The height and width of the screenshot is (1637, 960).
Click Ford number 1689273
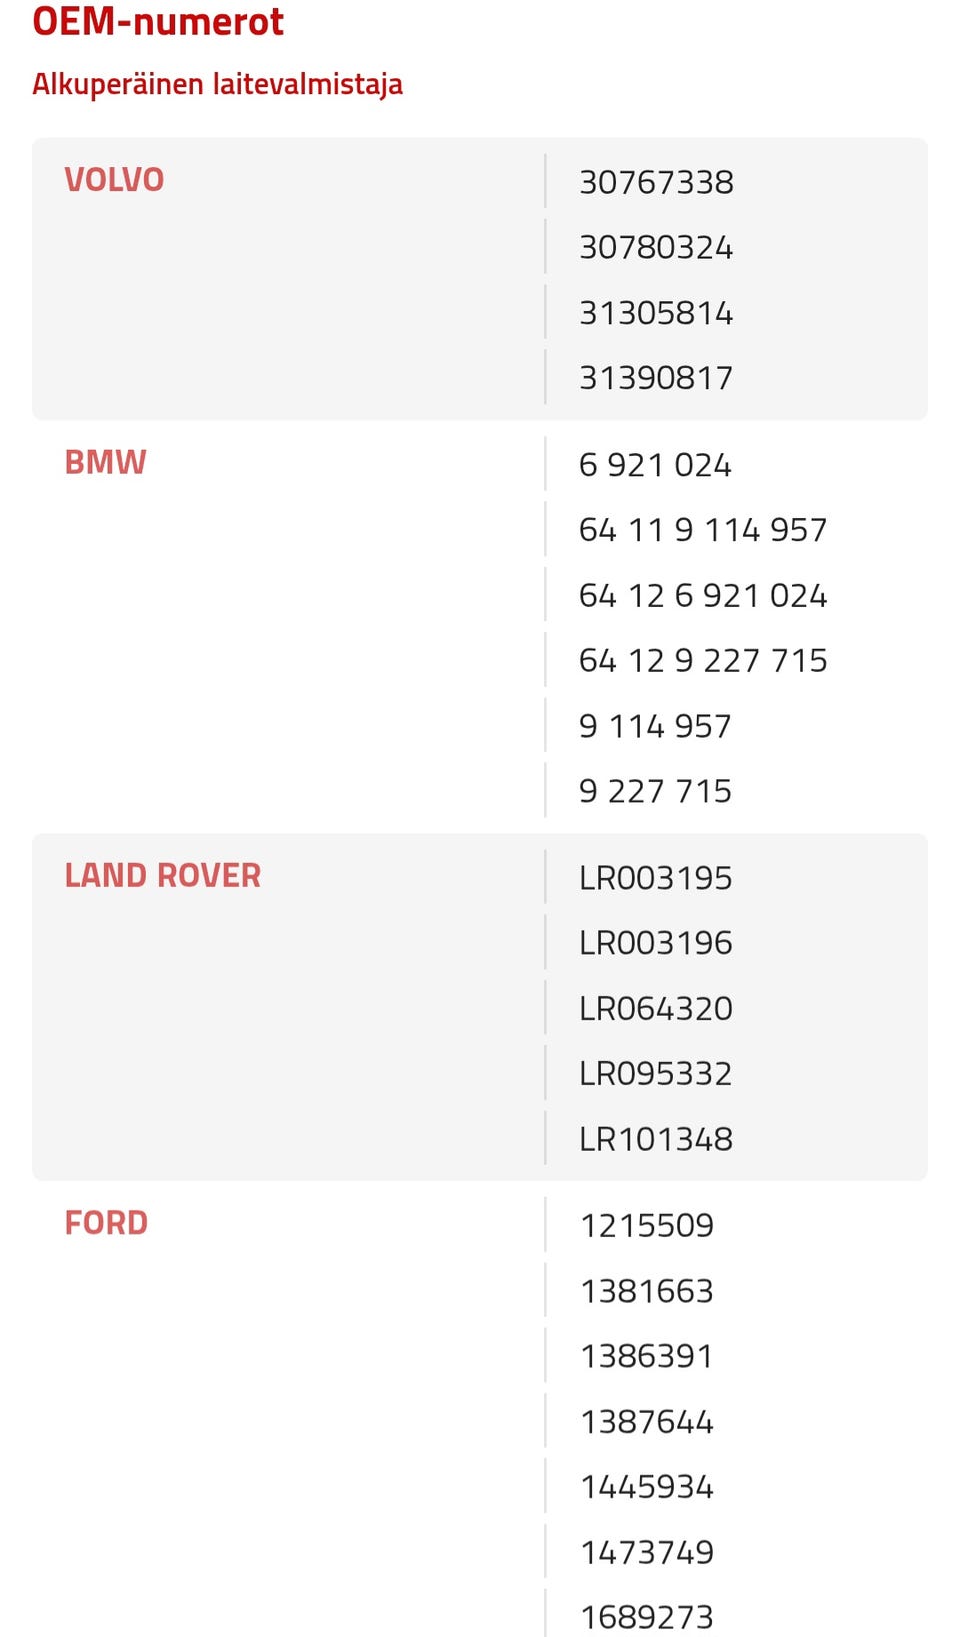(646, 1617)
